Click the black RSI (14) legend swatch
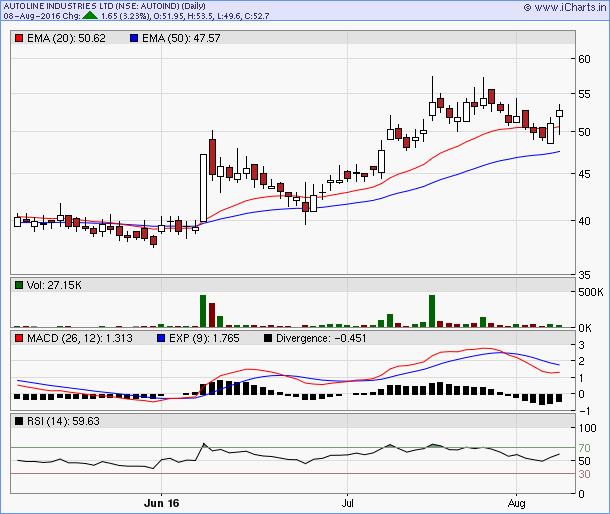 click(x=19, y=421)
